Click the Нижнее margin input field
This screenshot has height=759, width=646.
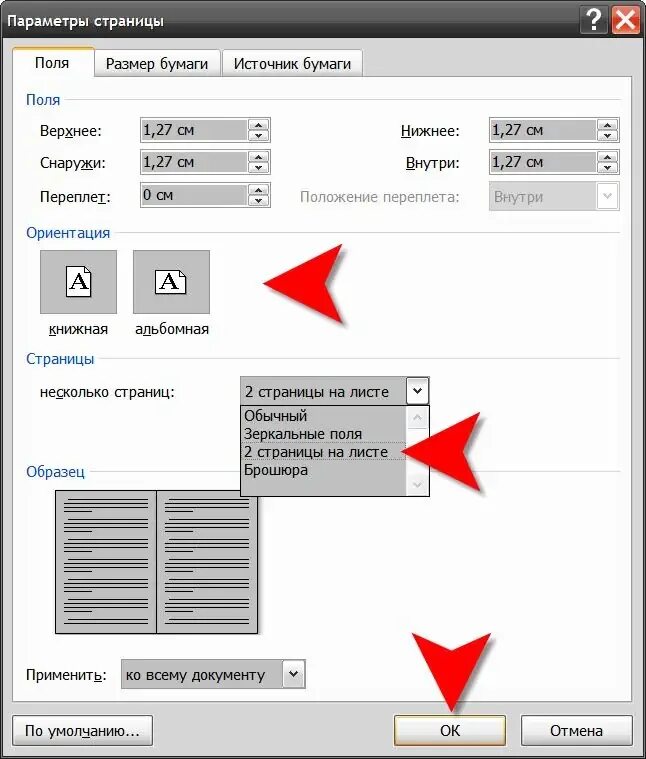(x=542, y=130)
